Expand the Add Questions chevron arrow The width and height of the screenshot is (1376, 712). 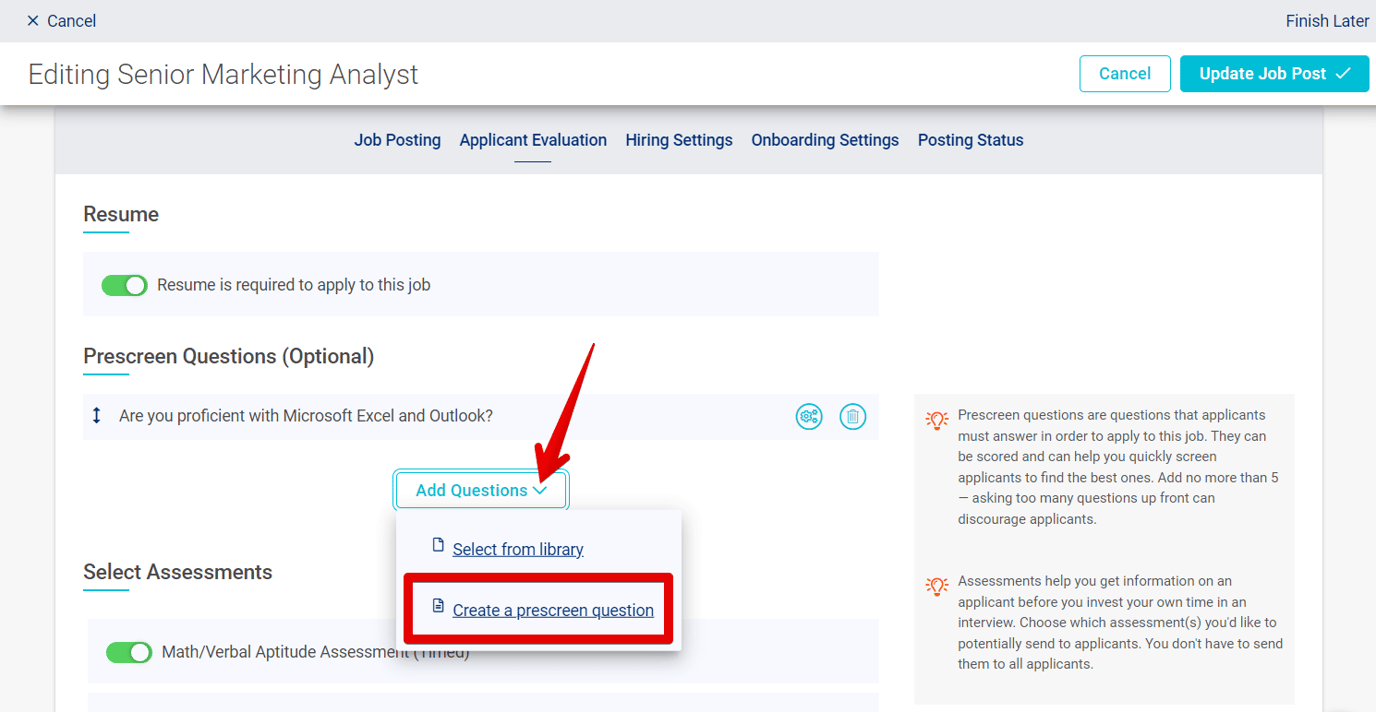(540, 490)
